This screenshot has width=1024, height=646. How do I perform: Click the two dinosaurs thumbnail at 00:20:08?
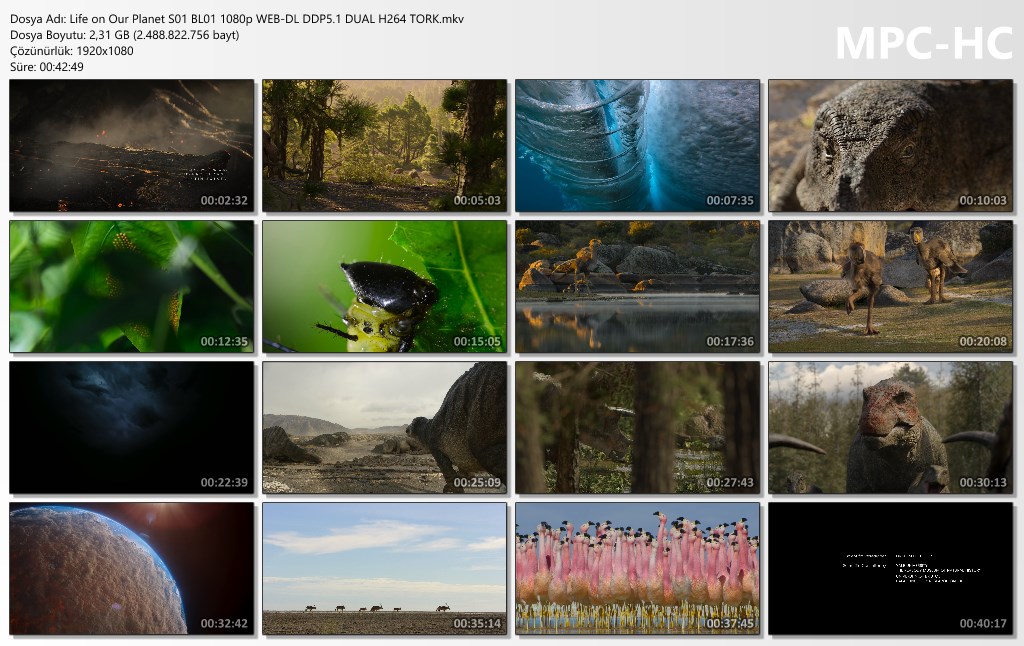(890, 287)
